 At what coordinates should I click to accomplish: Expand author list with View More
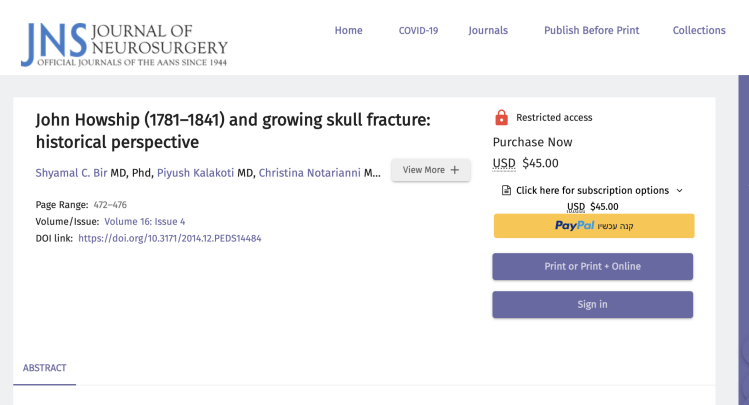point(430,170)
